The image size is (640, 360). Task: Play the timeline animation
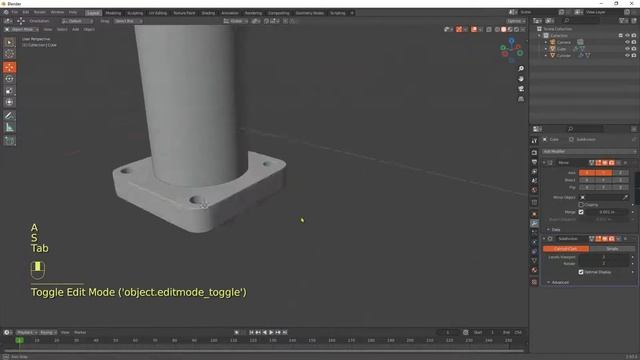point(271,333)
